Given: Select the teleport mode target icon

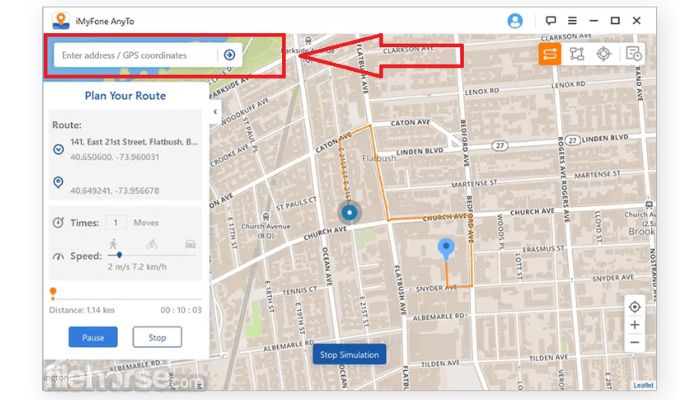Looking at the screenshot, I should pyautogui.click(x=604, y=54).
